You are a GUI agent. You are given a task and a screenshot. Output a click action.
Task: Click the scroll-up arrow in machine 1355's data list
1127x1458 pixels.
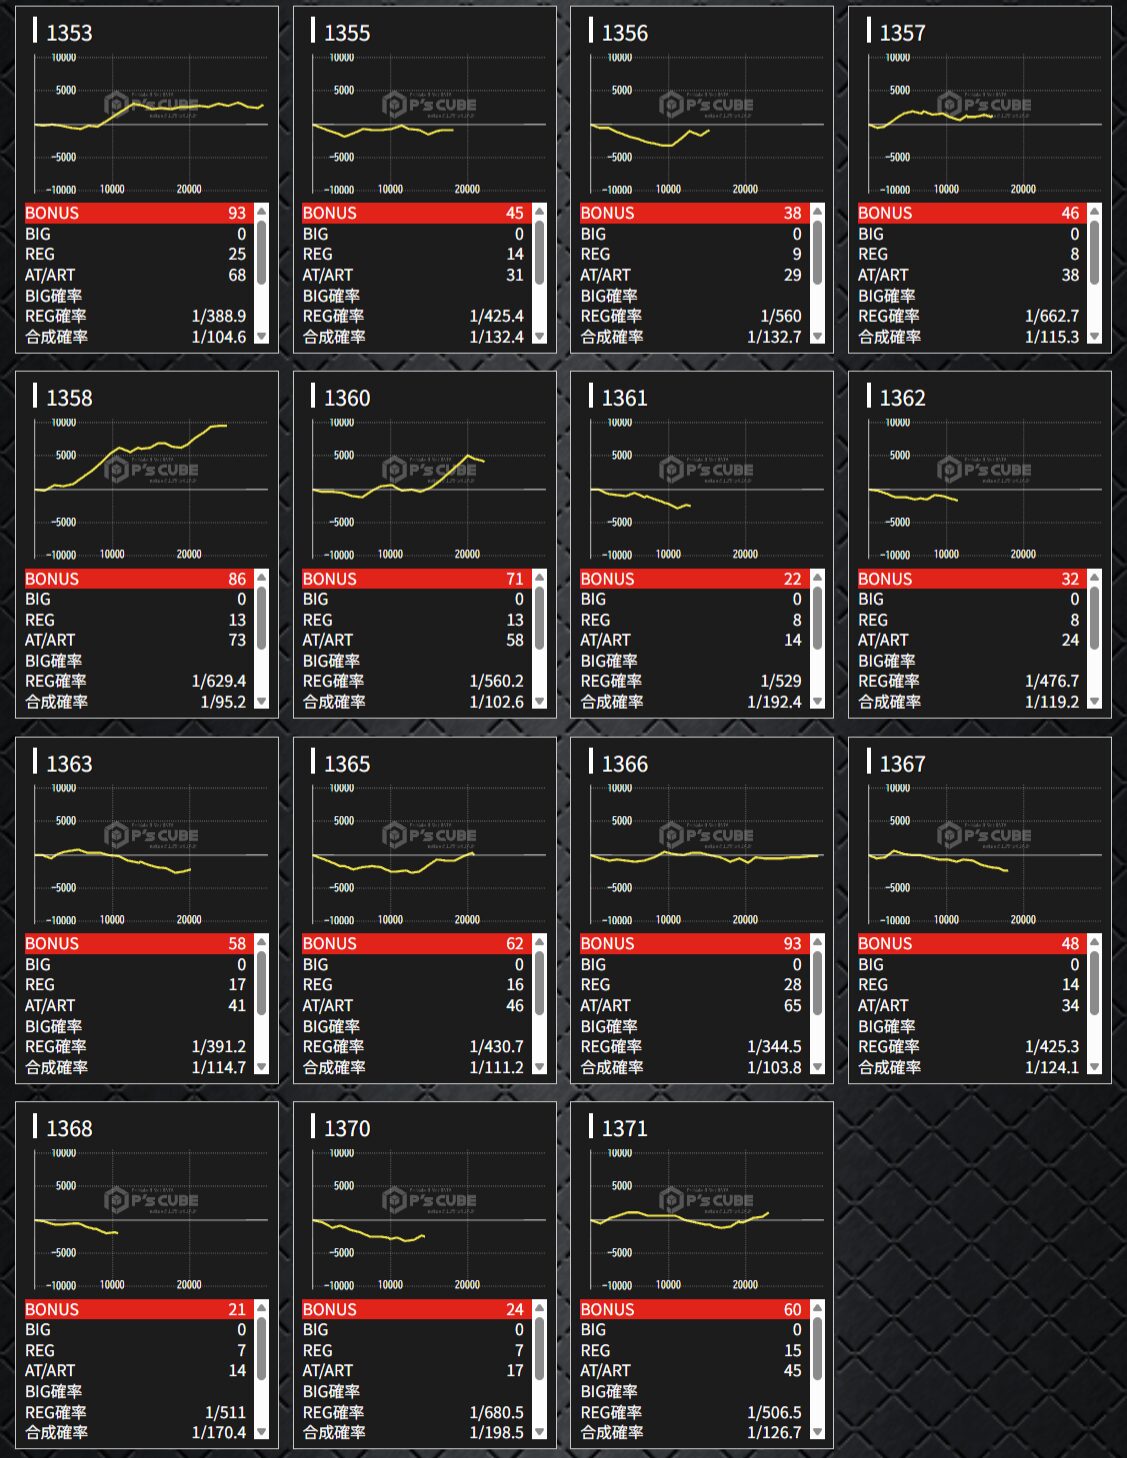pos(539,211)
